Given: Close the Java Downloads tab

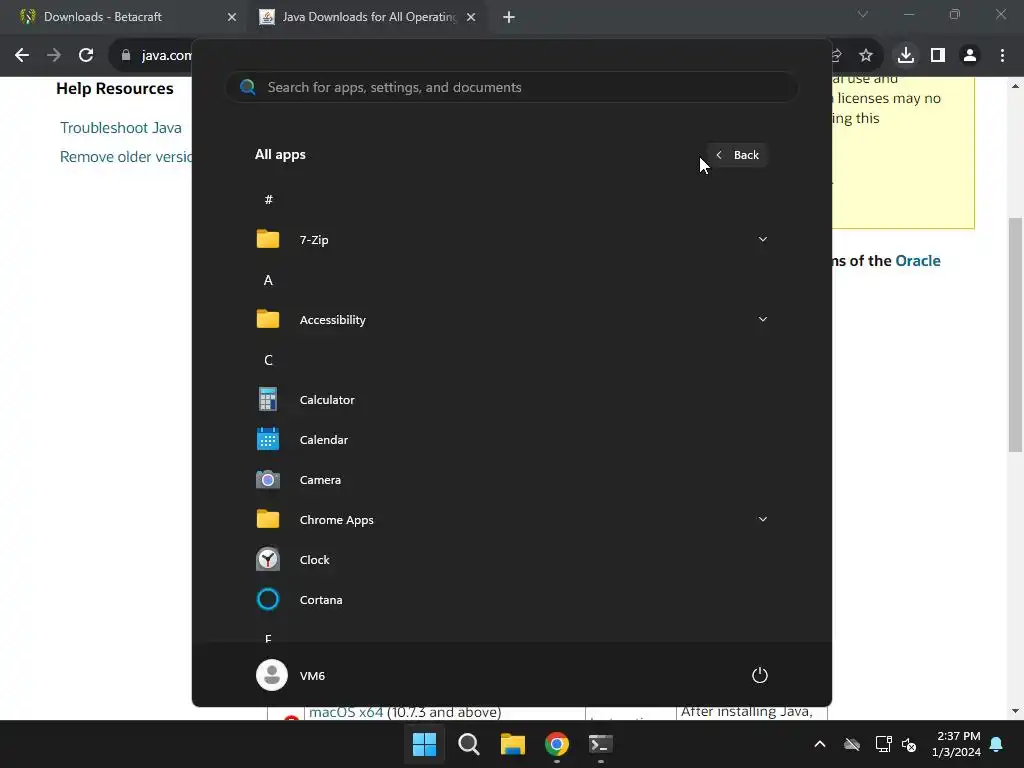Looking at the screenshot, I should [x=471, y=17].
